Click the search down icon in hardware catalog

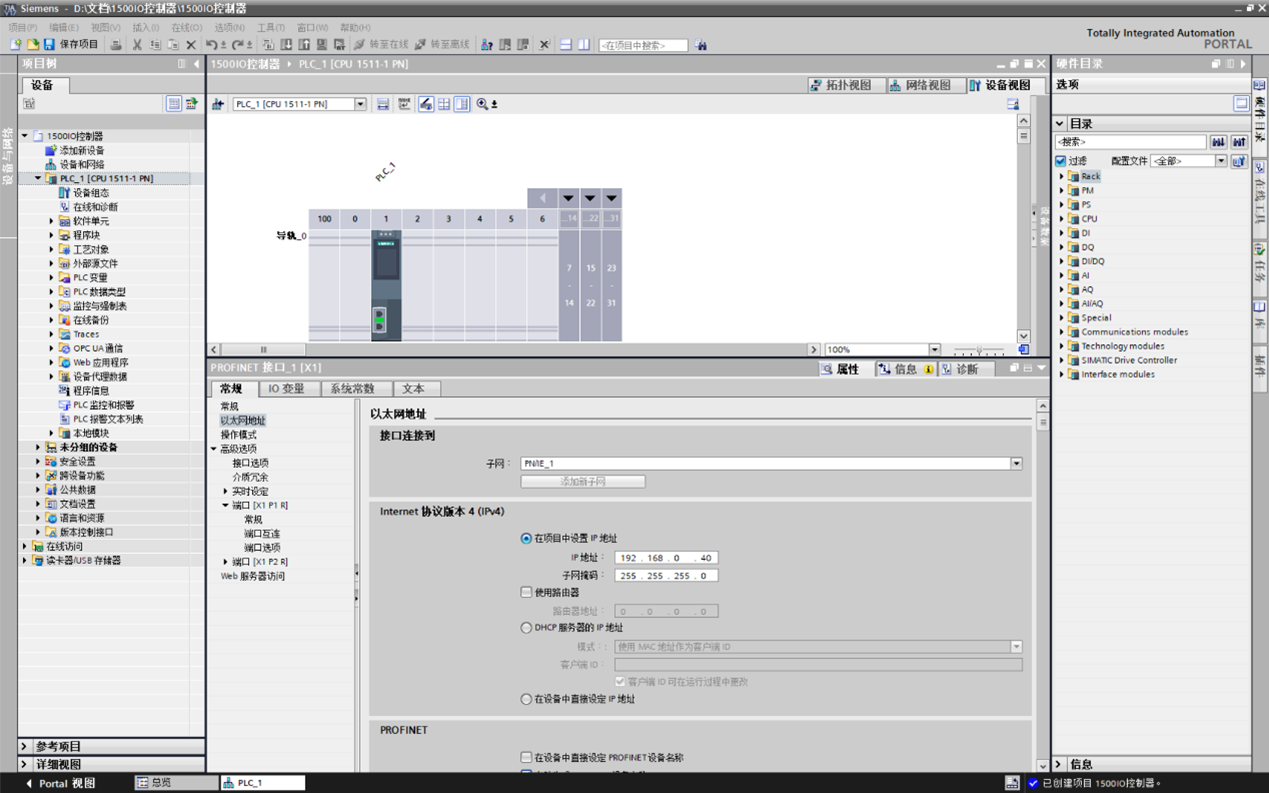point(1218,142)
